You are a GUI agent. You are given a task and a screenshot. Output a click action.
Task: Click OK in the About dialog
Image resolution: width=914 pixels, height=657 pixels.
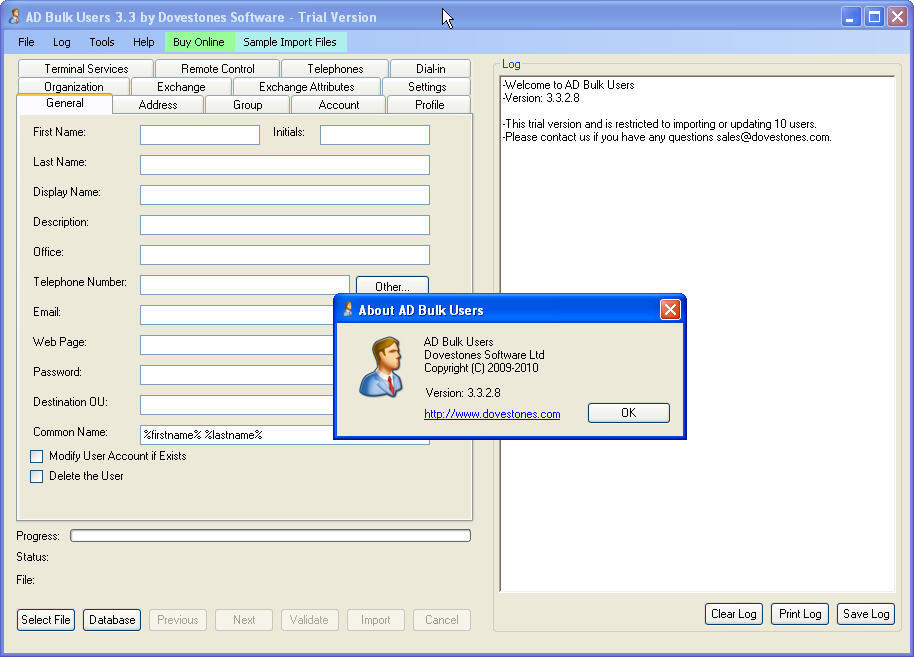(628, 413)
